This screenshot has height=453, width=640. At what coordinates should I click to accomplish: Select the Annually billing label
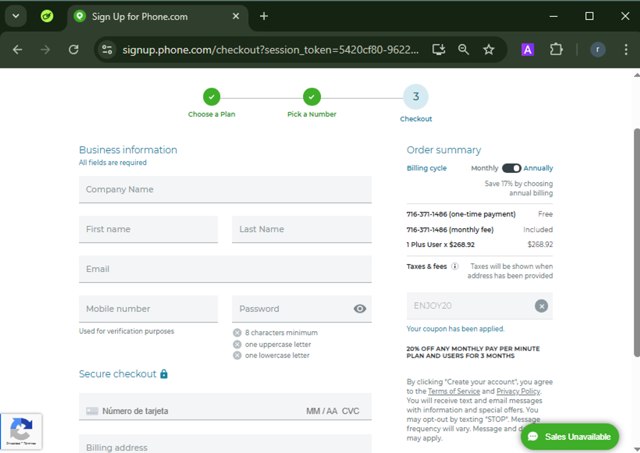point(538,168)
